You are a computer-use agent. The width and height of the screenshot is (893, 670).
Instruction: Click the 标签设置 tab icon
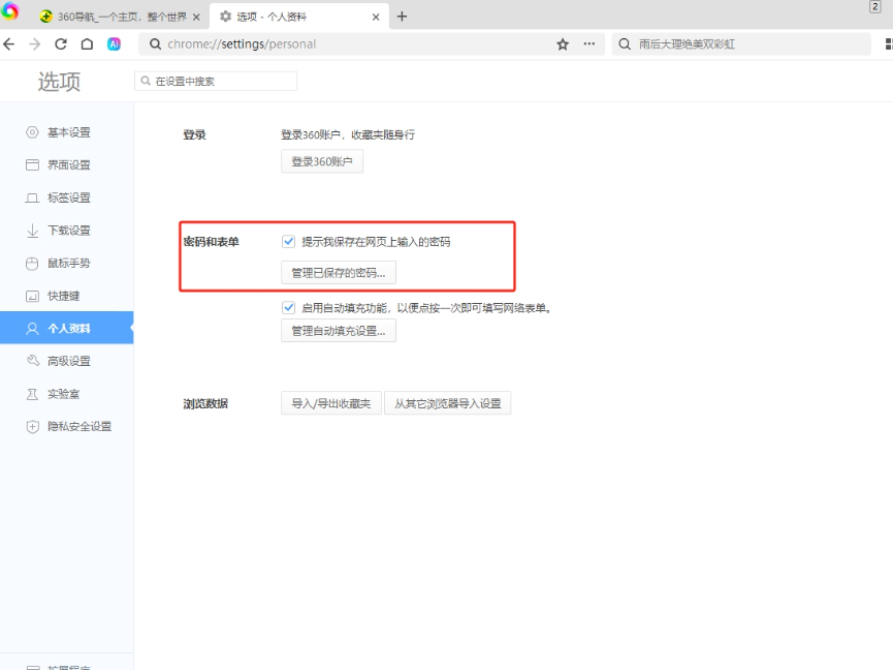coord(32,198)
